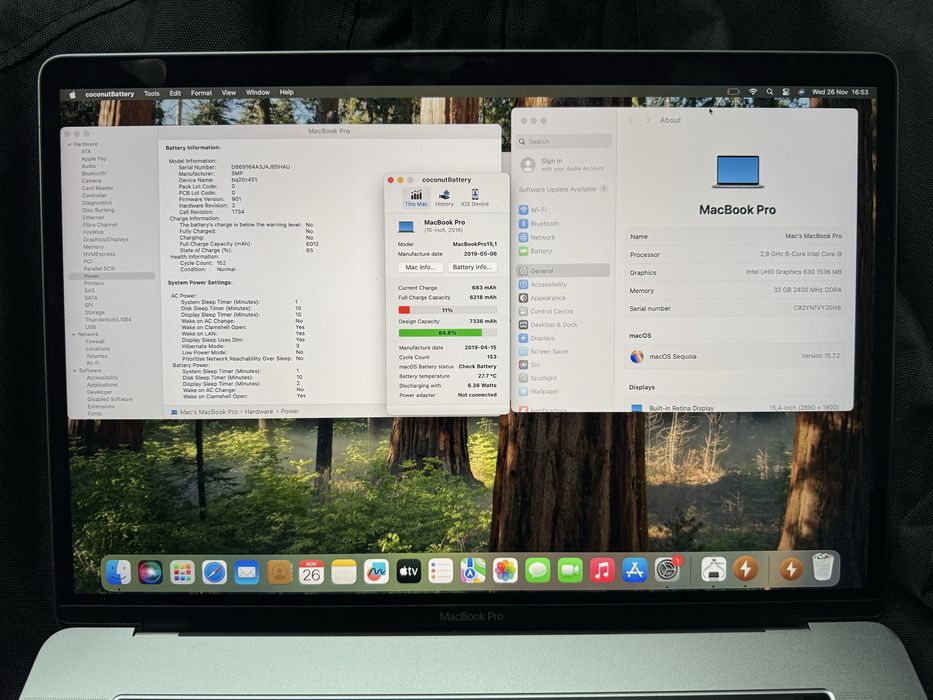Click the Settings search field
Screen dimensions: 933x700
click(x=563, y=142)
